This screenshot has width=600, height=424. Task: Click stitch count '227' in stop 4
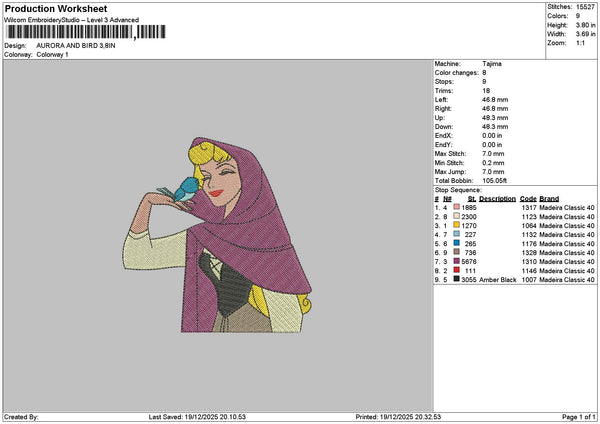(470, 235)
